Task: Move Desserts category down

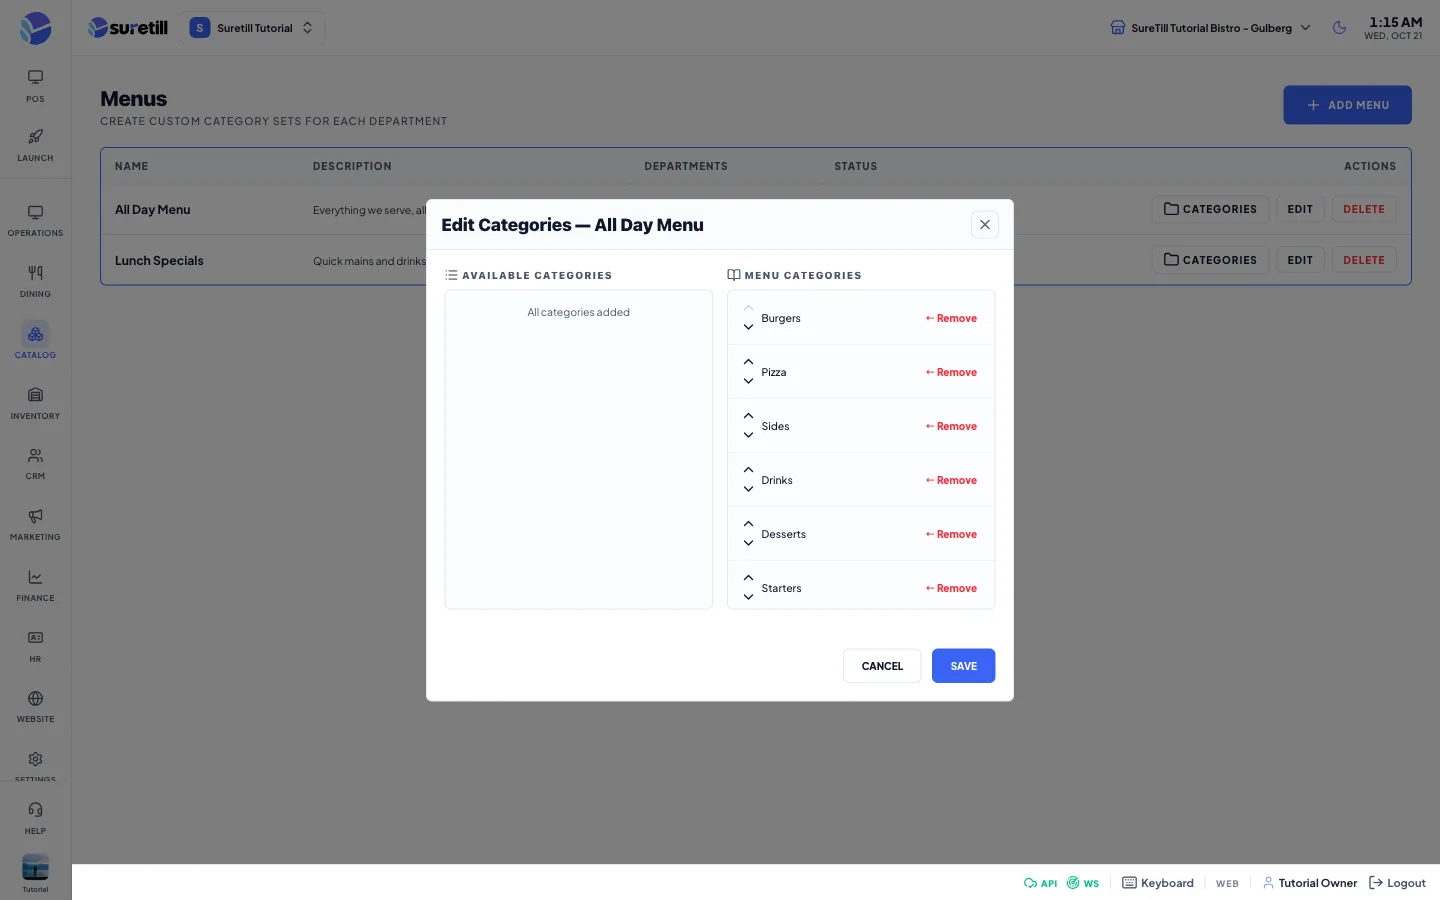Action: [748, 543]
